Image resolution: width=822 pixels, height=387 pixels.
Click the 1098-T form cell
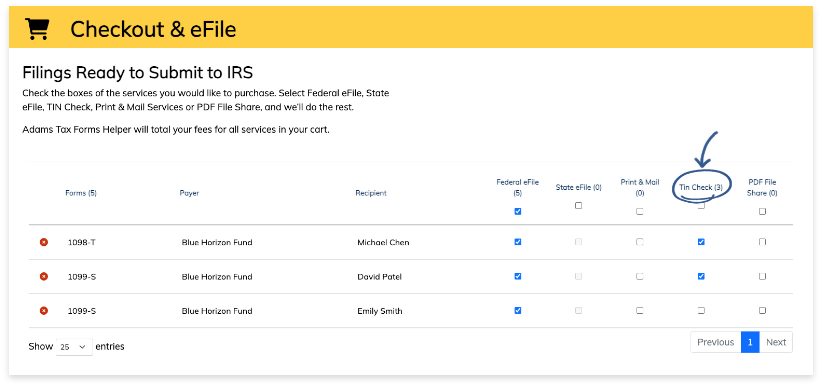click(82, 242)
